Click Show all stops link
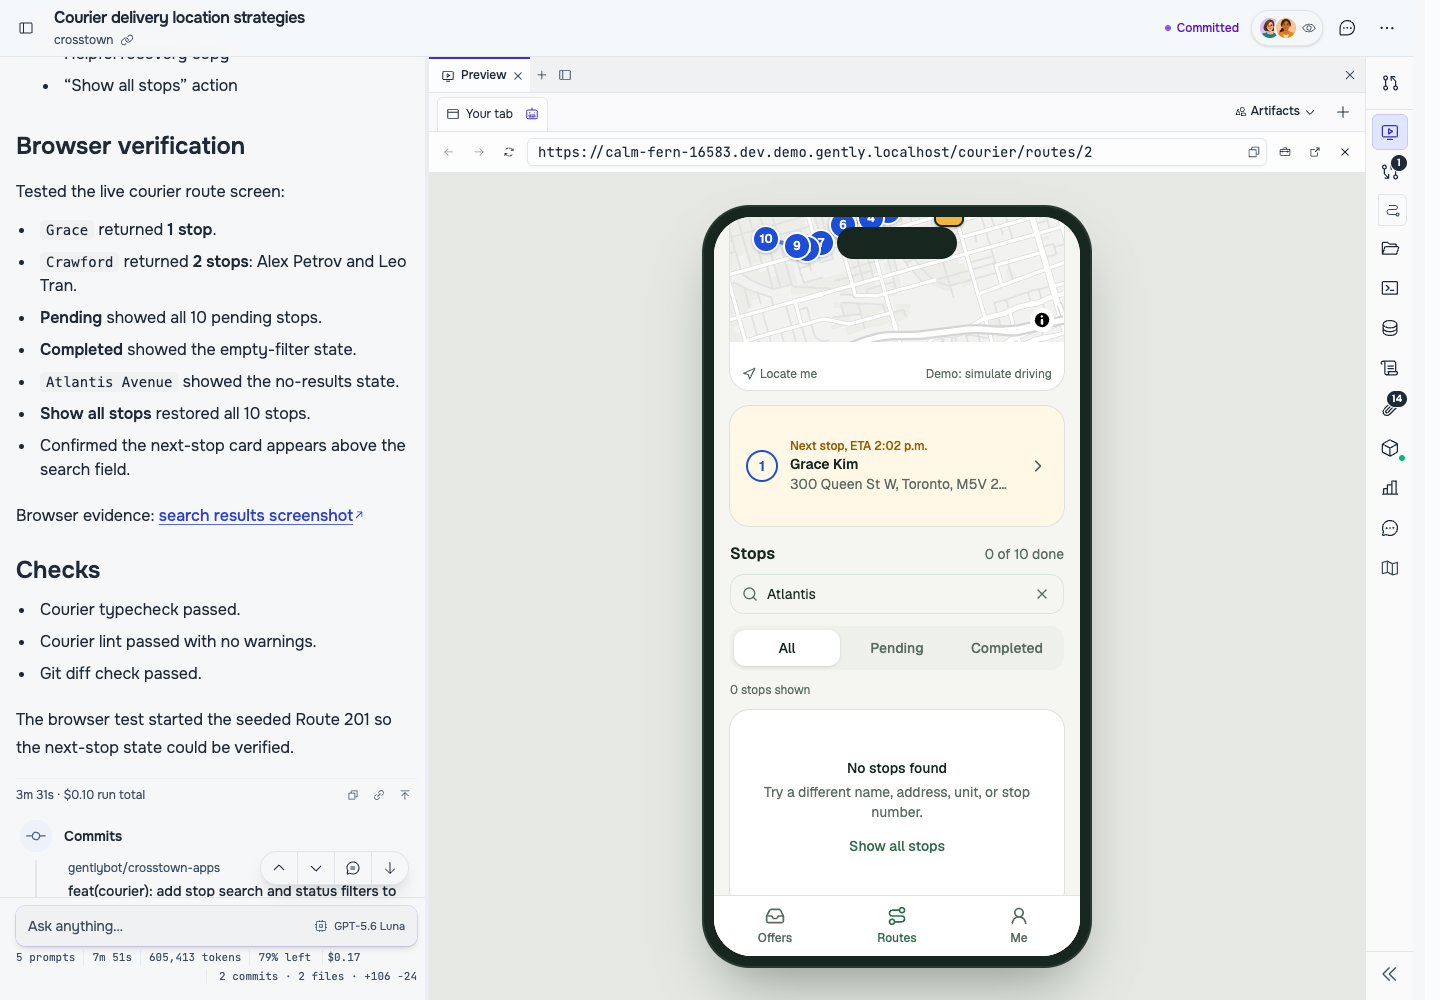Viewport: 1440px width, 1000px height. pos(897,846)
